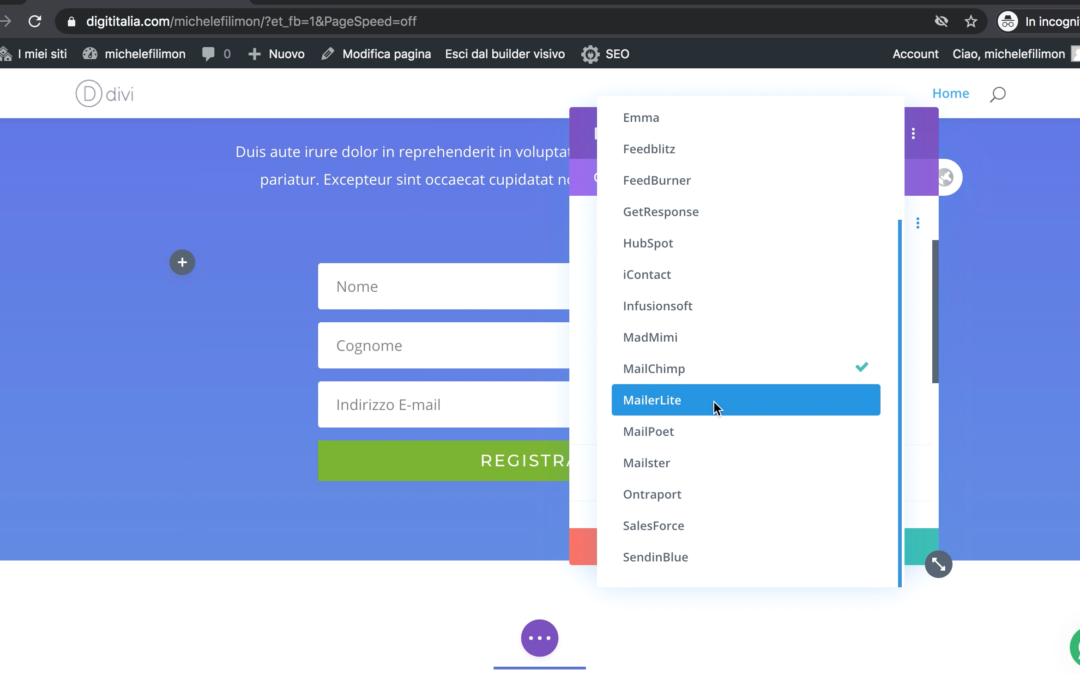Screen dimensions: 1080x675
Task: Select the checked MailChimp option
Action: 746,368
